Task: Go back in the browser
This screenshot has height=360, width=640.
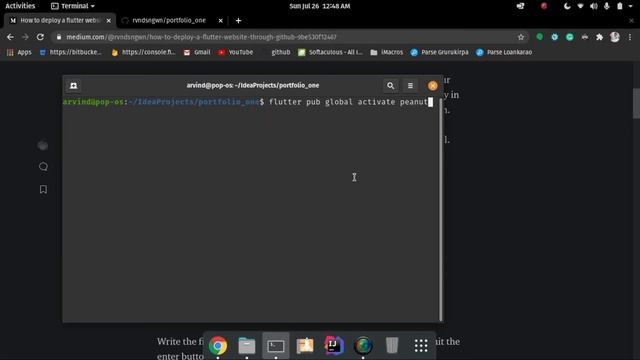Action: tap(10, 37)
